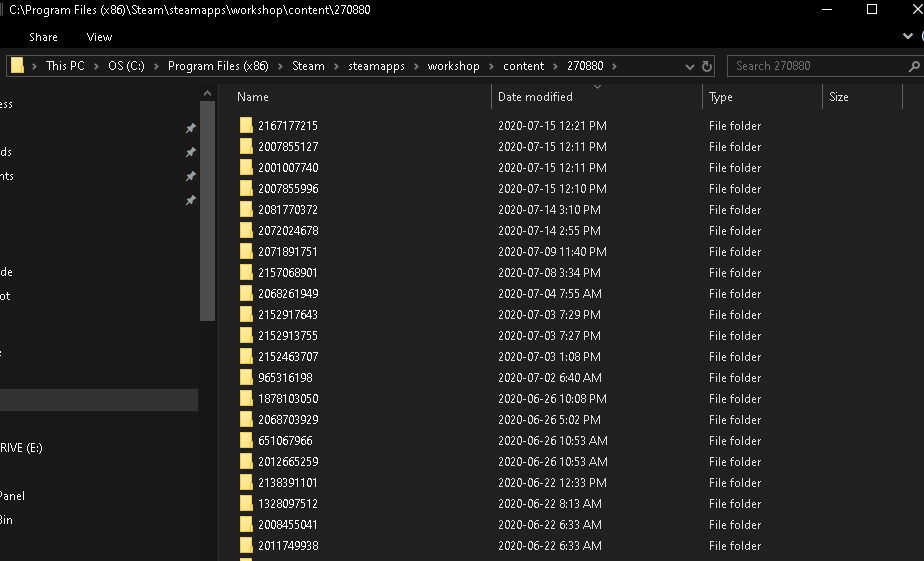Open the View ribbon tab
This screenshot has height=561, width=924.
click(x=100, y=37)
